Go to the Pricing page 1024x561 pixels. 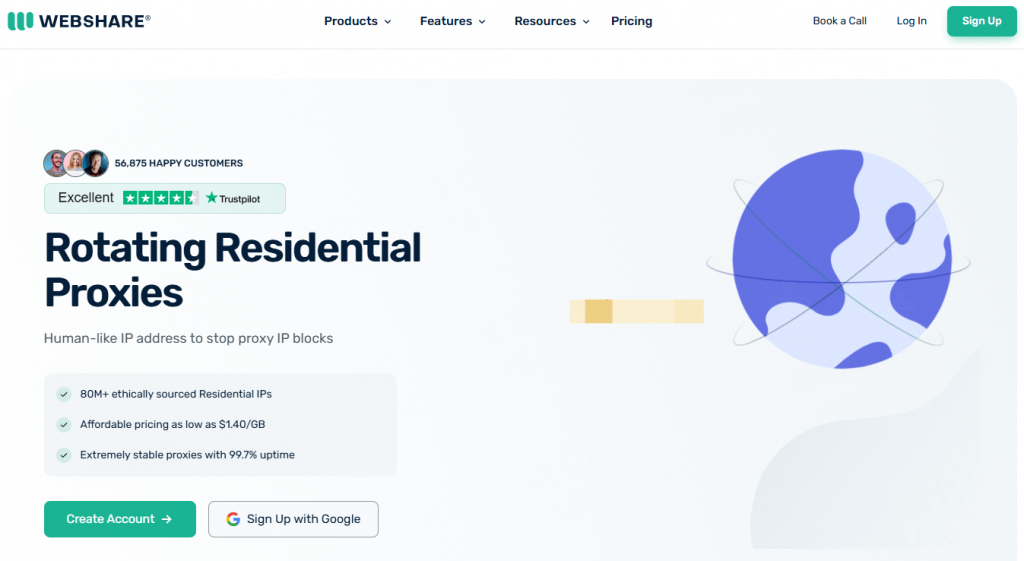[x=631, y=21]
